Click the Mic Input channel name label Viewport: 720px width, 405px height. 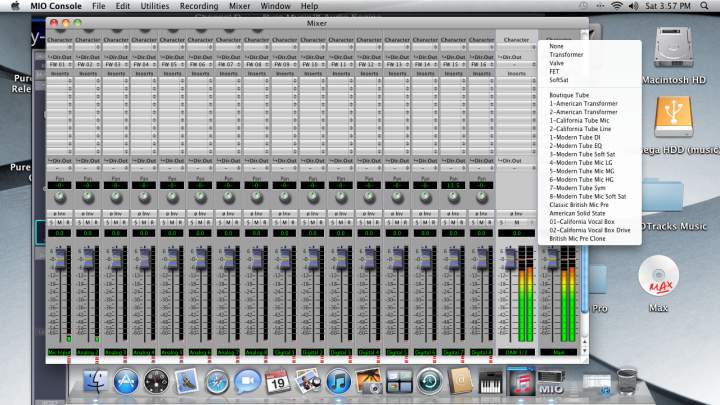[60, 352]
